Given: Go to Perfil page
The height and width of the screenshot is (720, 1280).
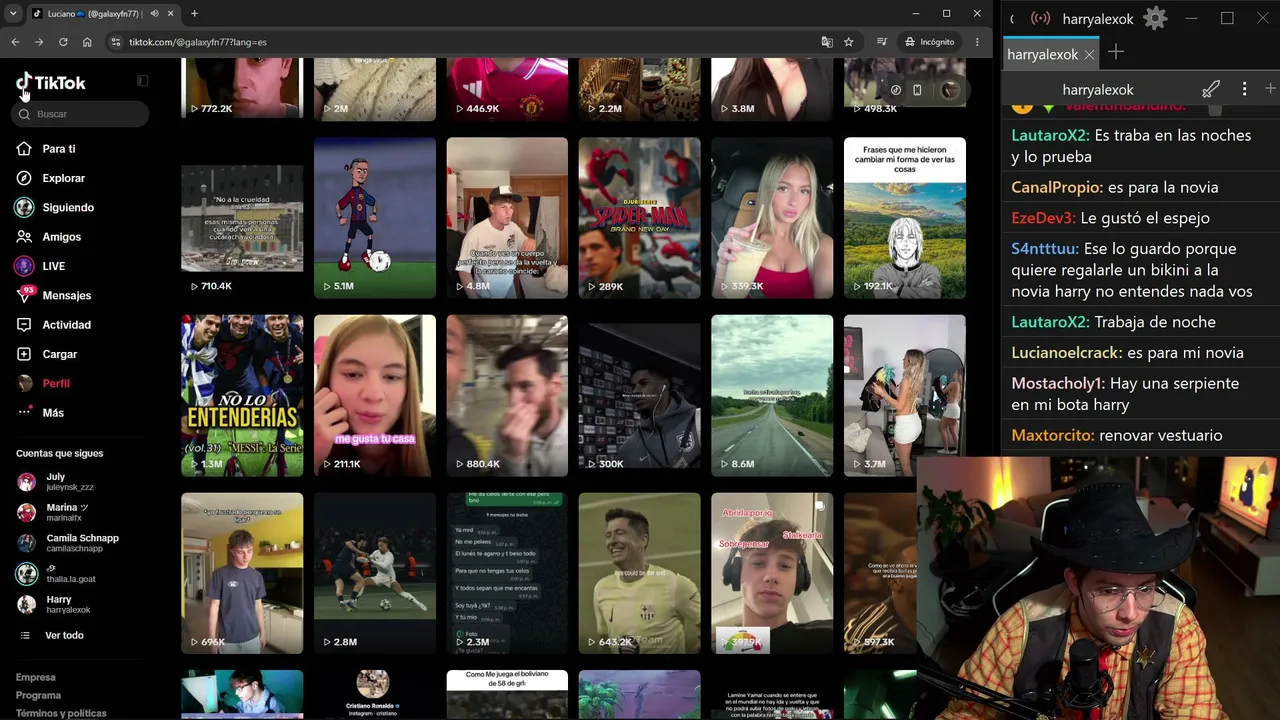Looking at the screenshot, I should tap(56, 383).
